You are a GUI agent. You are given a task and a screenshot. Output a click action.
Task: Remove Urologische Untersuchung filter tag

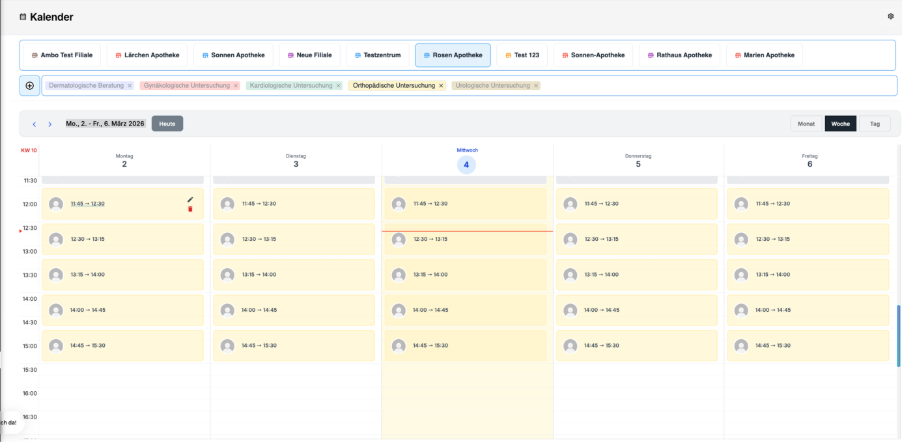coord(536,86)
